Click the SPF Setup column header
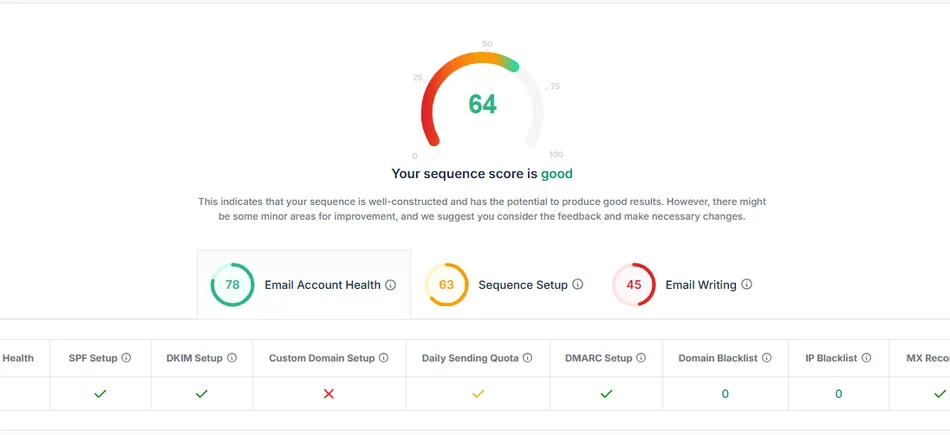This screenshot has width=950, height=435. click(101, 358)
